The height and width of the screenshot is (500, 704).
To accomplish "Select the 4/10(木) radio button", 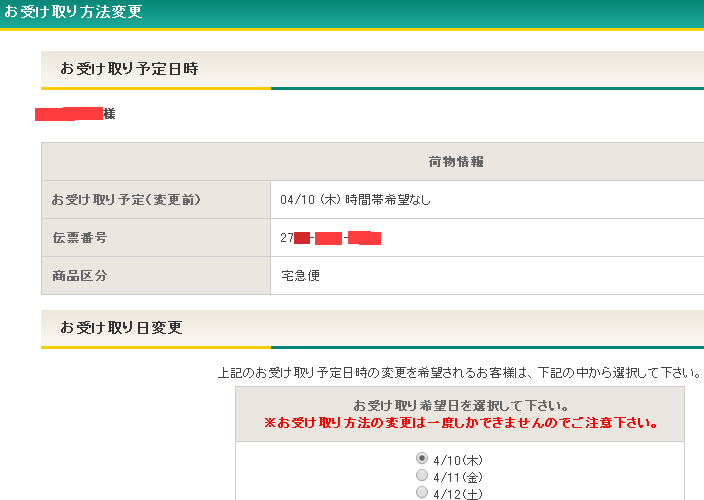I will (x=421, y=458).
